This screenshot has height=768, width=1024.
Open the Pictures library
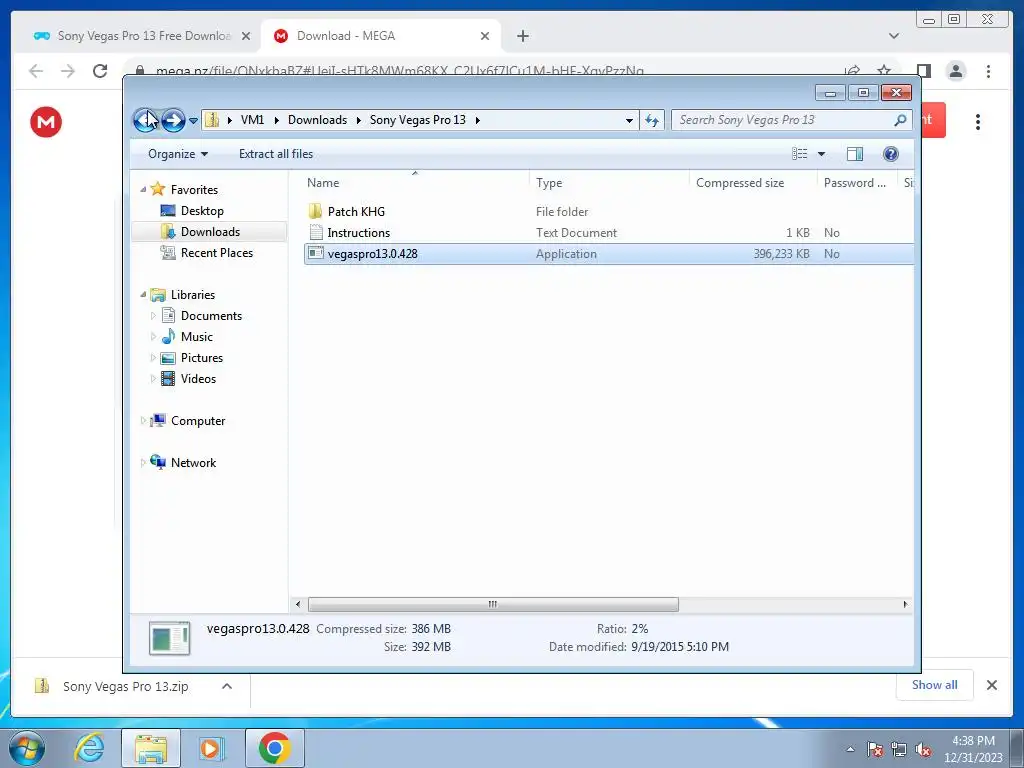pos(201,358)
